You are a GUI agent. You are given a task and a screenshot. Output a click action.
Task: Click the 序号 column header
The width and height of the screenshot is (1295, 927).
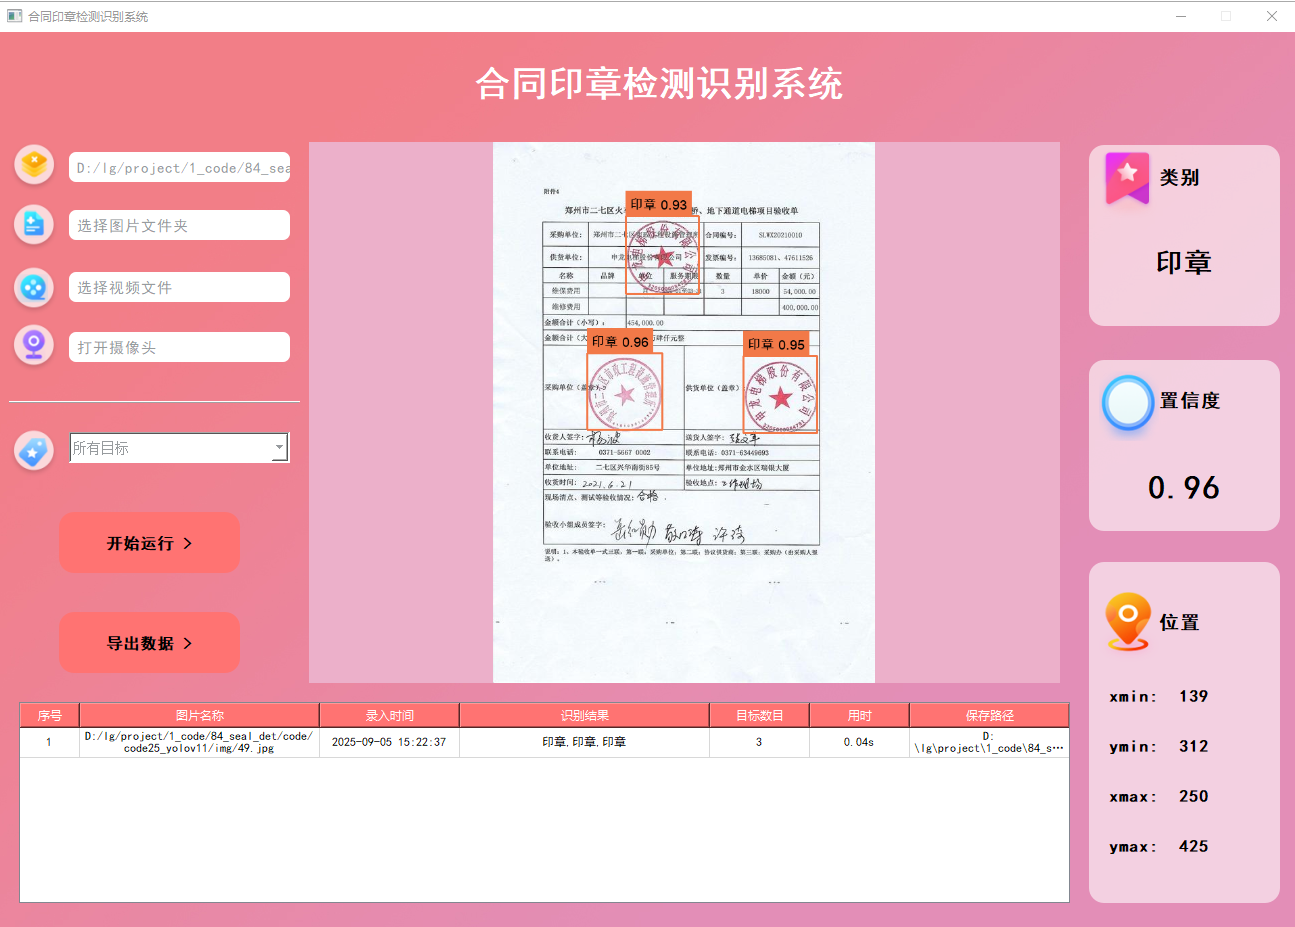tap(50, 715)
